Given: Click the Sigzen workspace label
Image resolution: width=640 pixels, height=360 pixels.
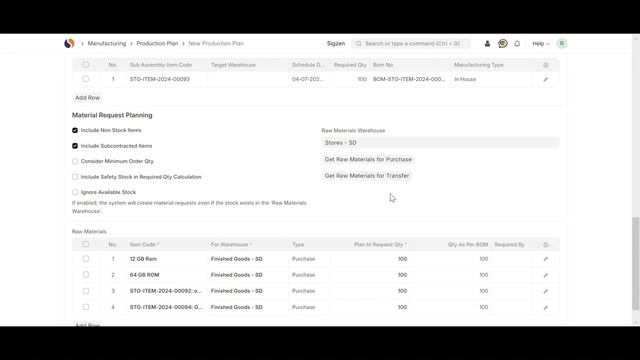Looking at the screenshot, I should (336, 43).
